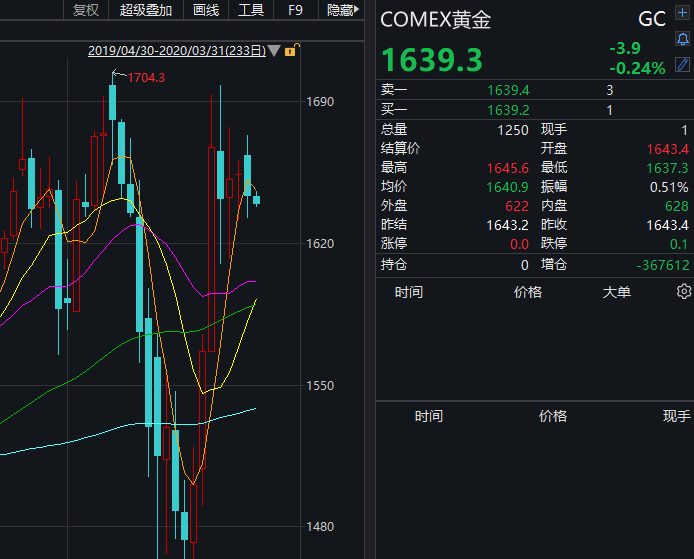Image resolution: width=694 pixels, height=559 pixels.
Task: Open the 工具 tools menu
Action: pyautogui.click(x=251, y=10)
